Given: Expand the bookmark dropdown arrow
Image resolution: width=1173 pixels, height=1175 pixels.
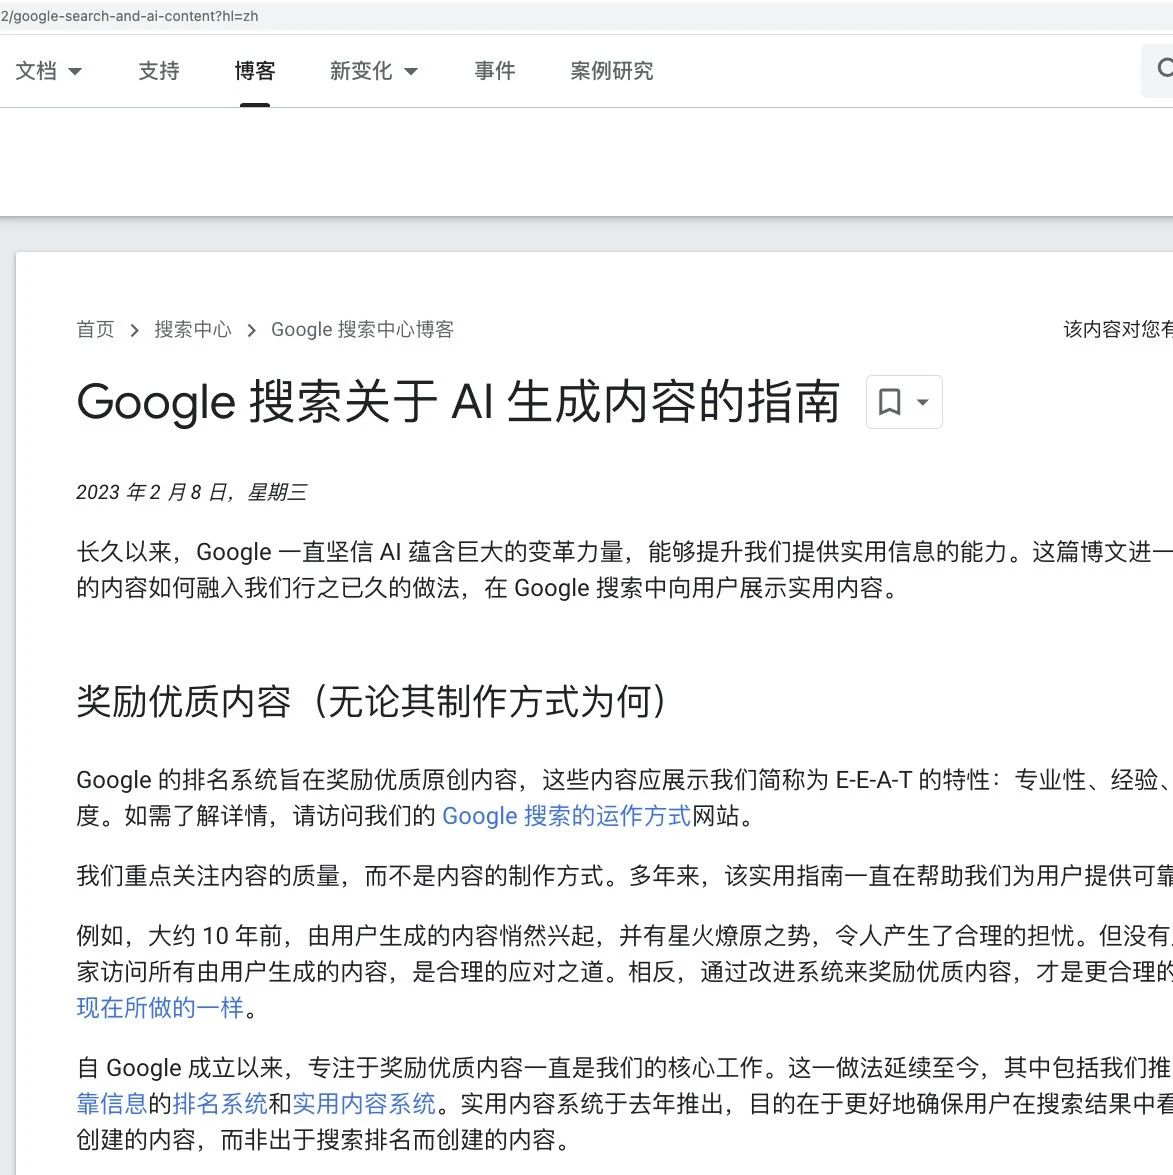Looking at the screenshot, I should pos(923,402).
